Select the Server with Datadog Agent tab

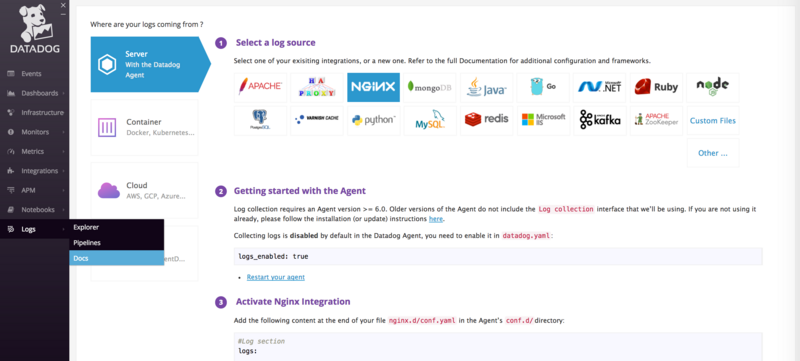151,64
